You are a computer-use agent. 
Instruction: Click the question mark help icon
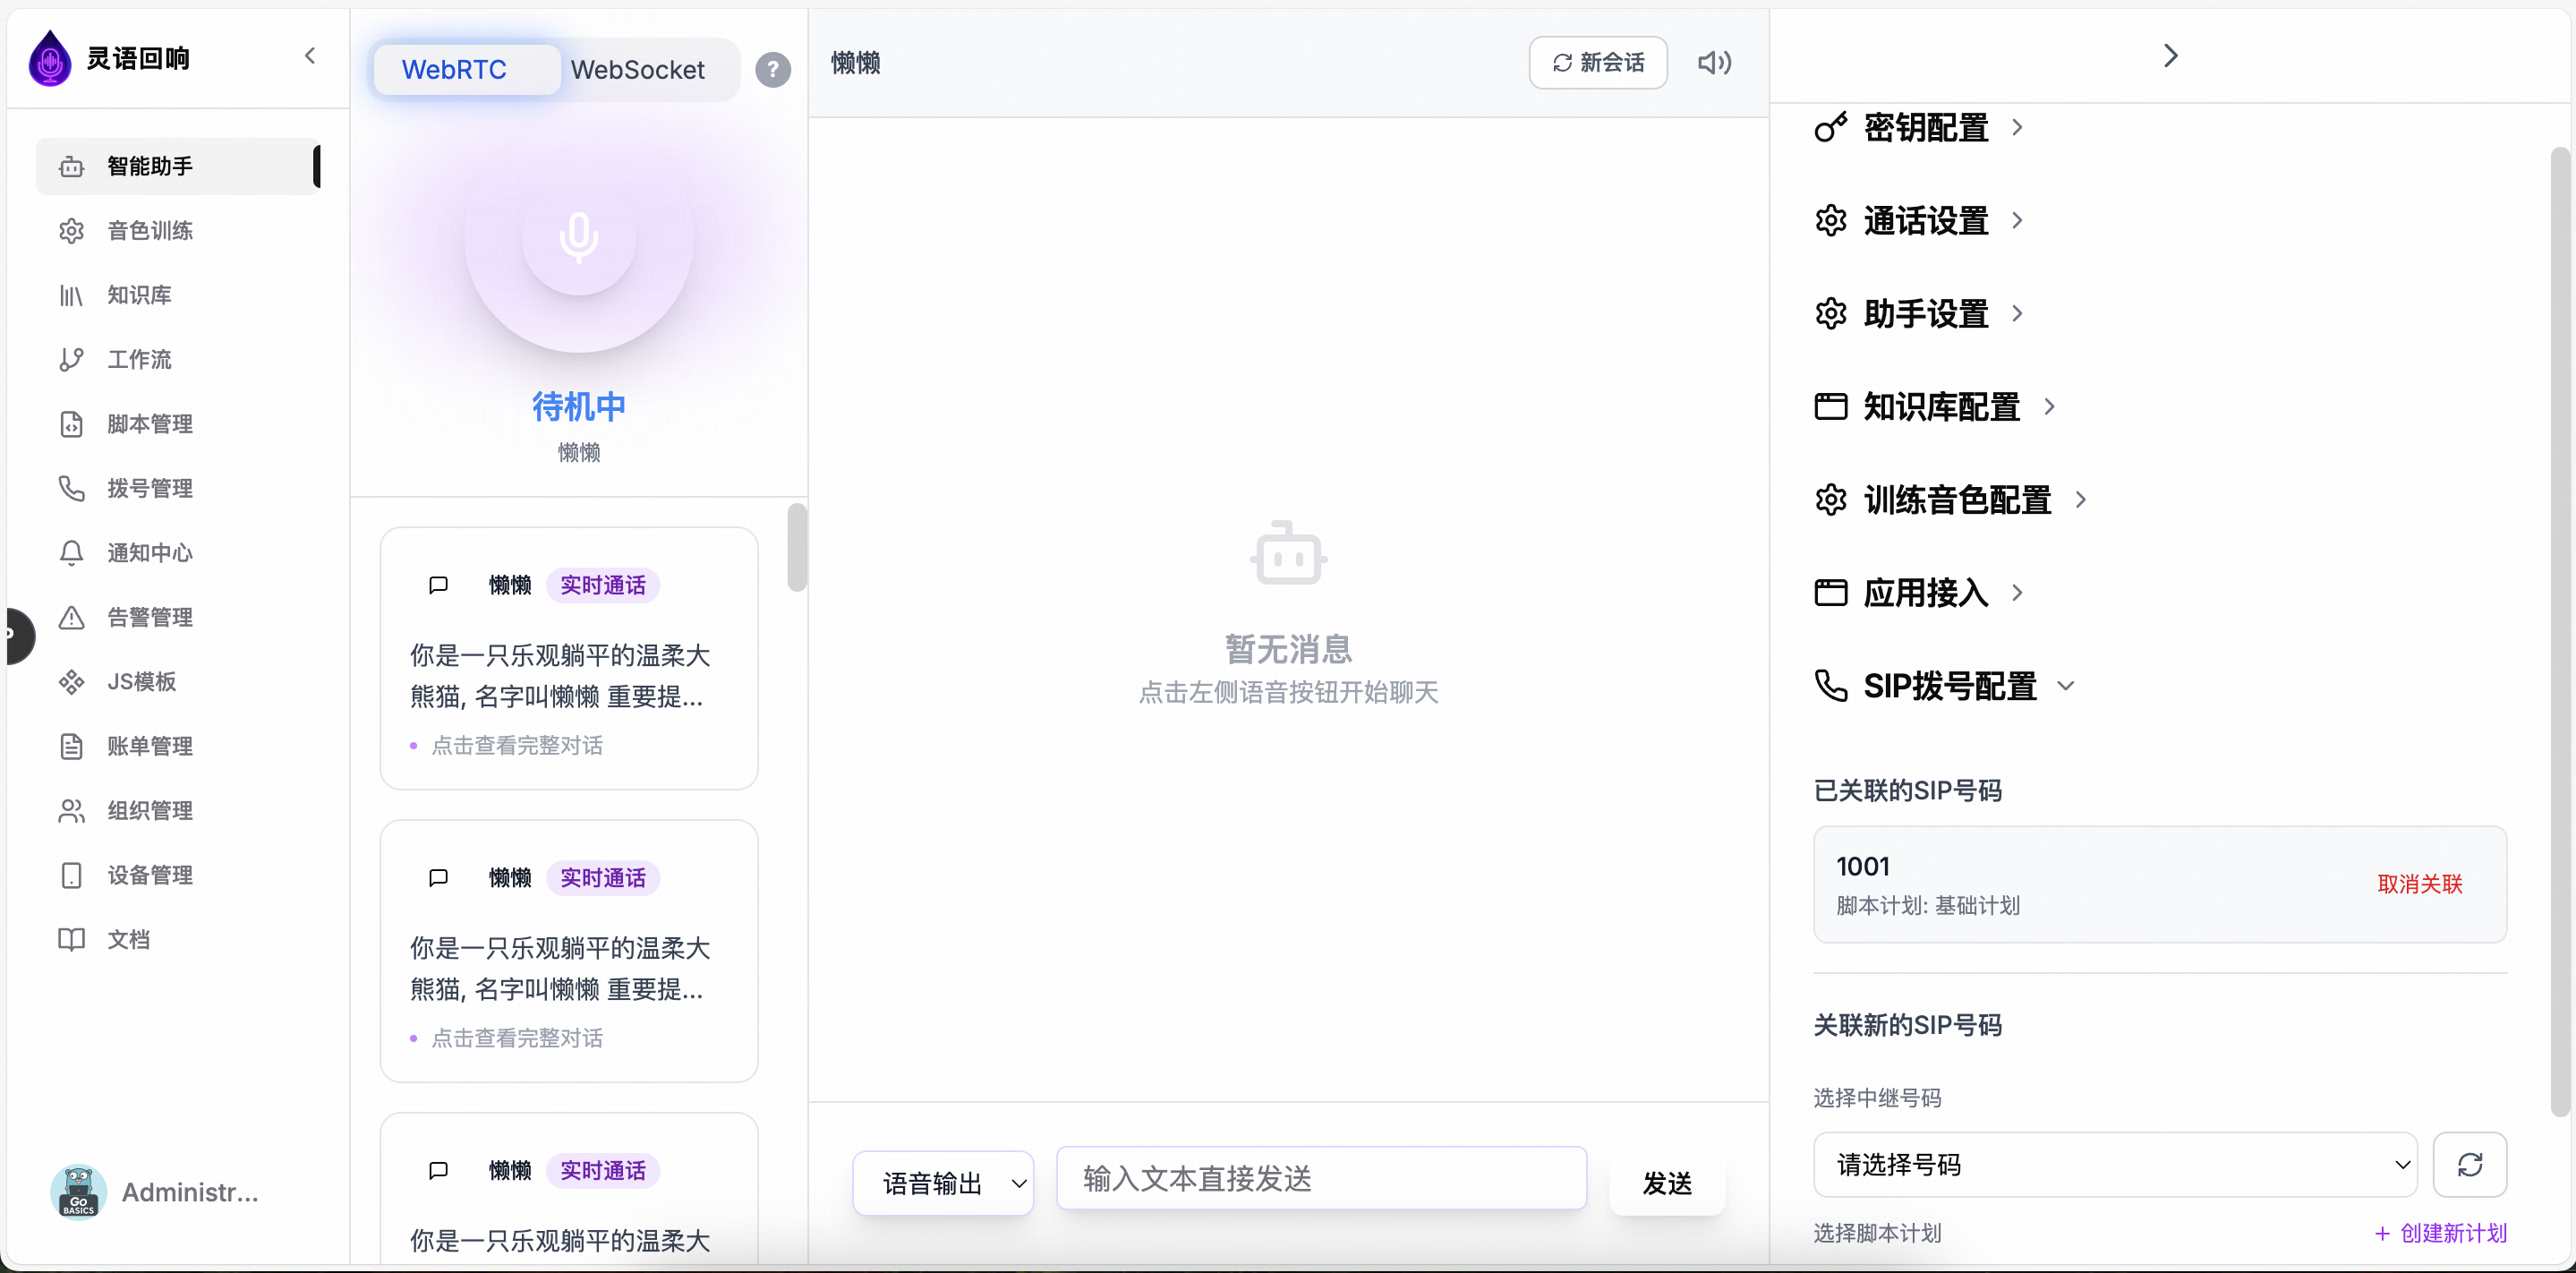772,69
